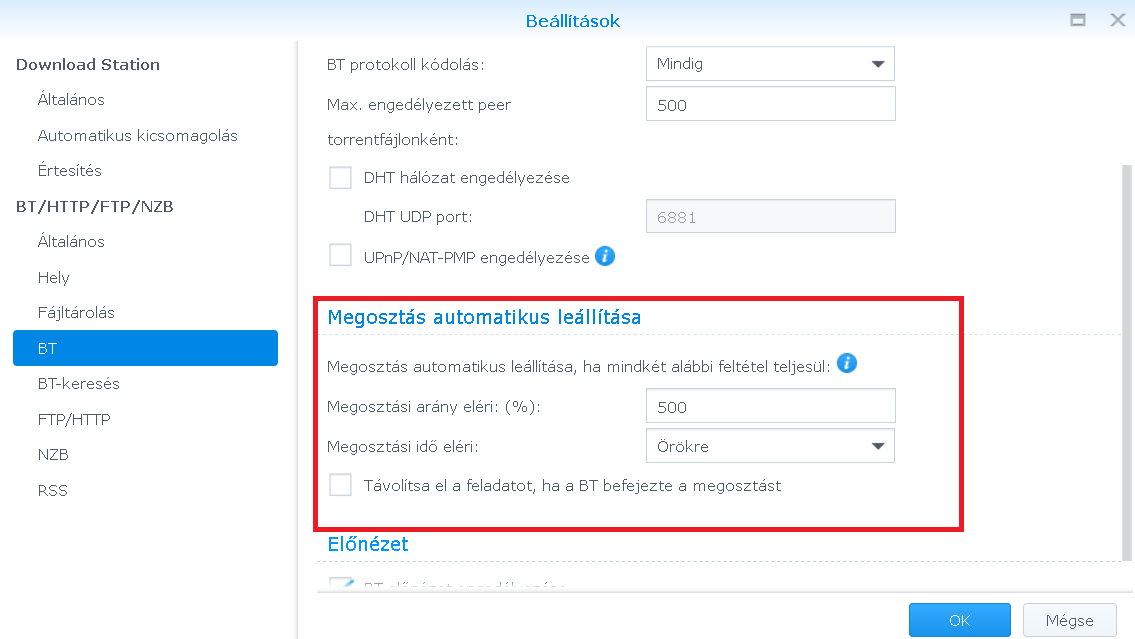Viewport: 1135px width, 639px height.
Task: Click Max. engedélyezett peer input field
Action: tap(770, 104)
